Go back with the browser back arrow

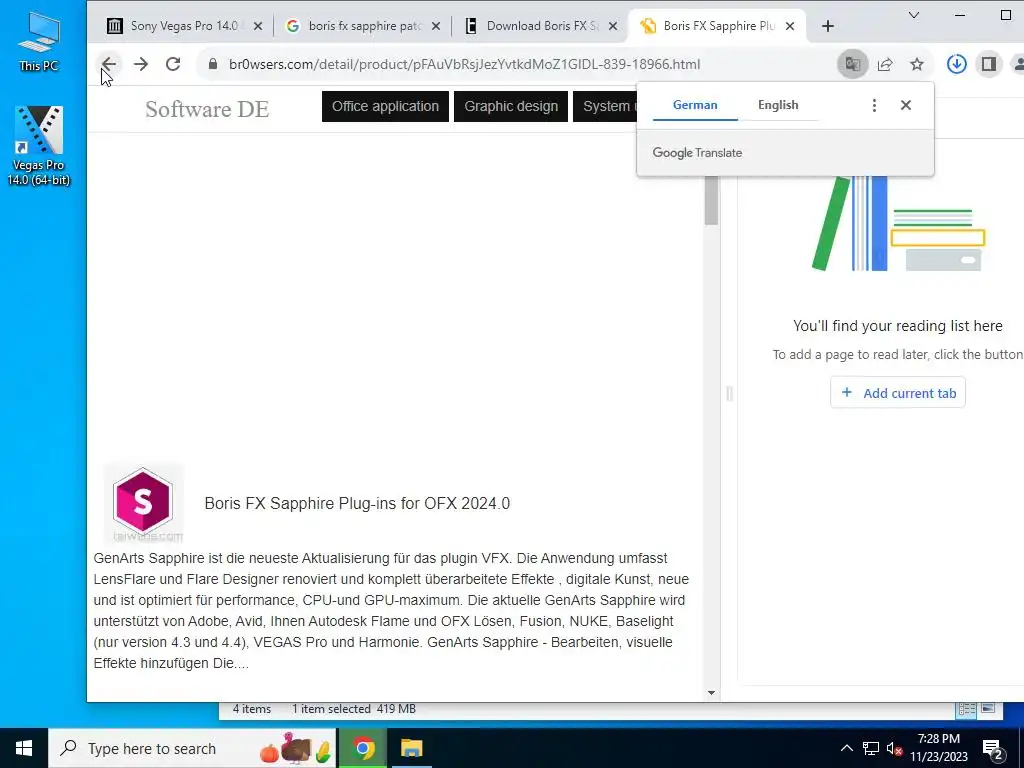(108, 64)
